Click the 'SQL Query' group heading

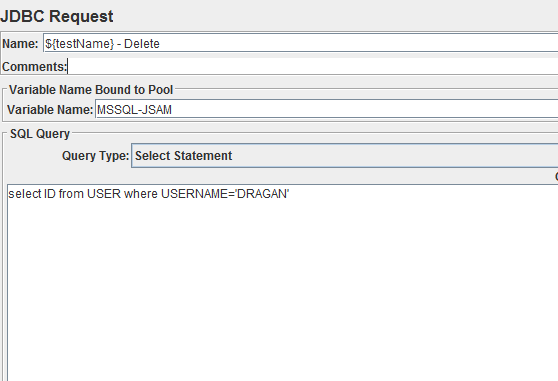tap(40, 134)
